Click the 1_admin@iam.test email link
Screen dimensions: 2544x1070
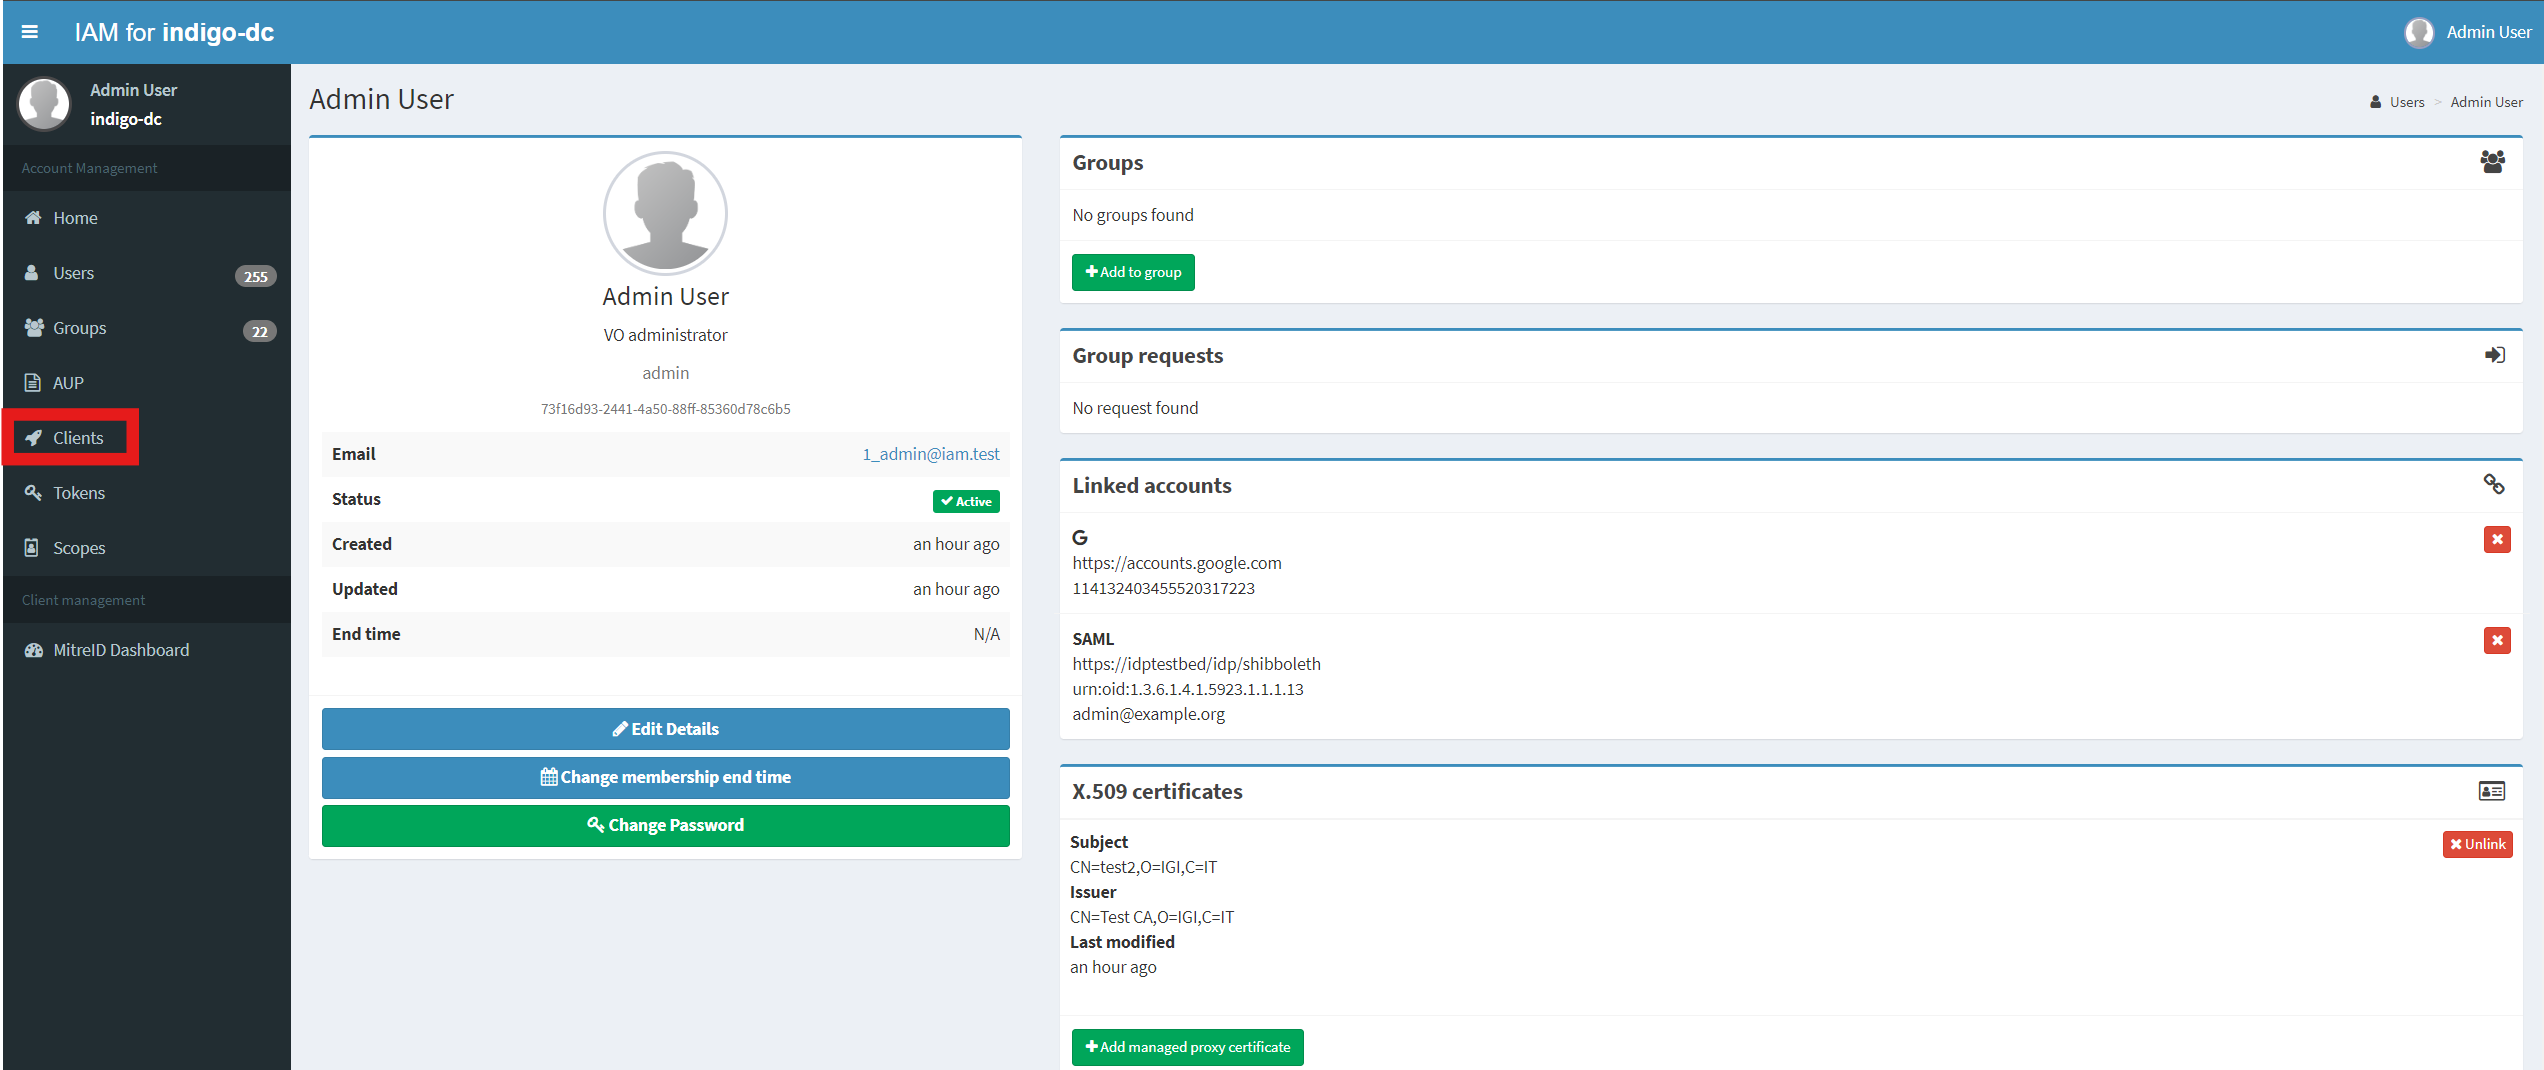tap(930, 454)
